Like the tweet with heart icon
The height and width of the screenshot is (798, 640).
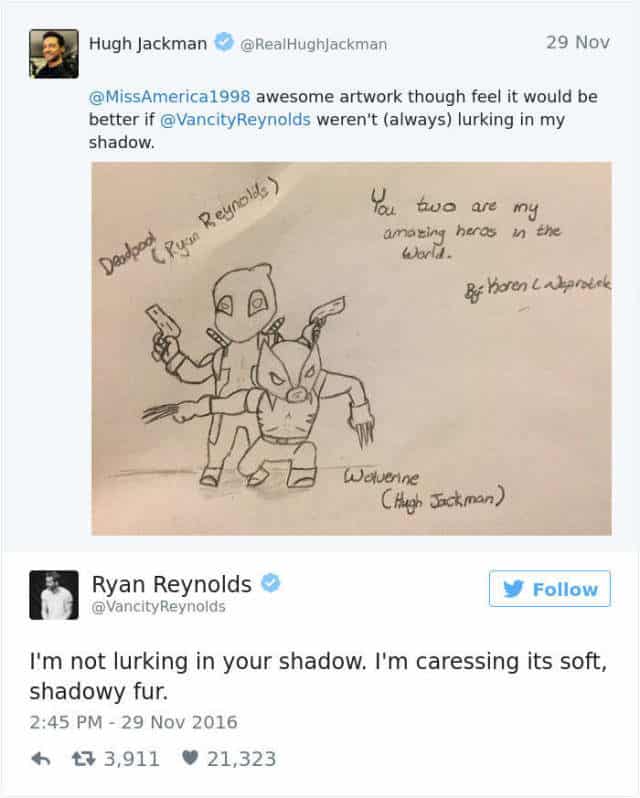pos(190,758)
